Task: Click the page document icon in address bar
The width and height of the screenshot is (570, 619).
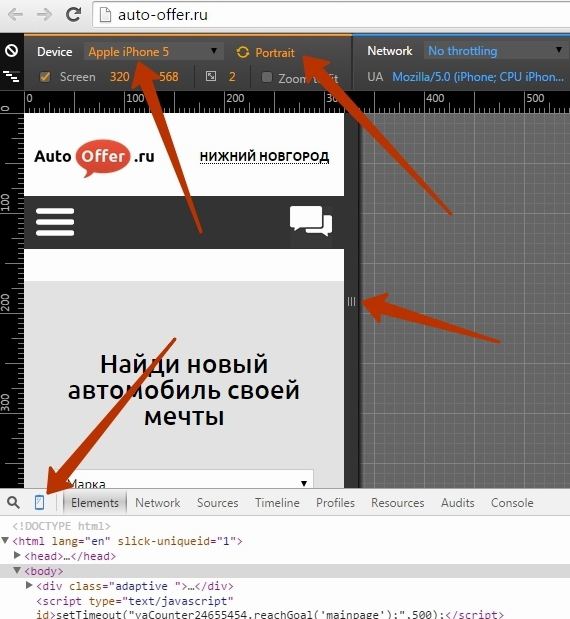Action: pyautogui.click(x=105, y=15)
